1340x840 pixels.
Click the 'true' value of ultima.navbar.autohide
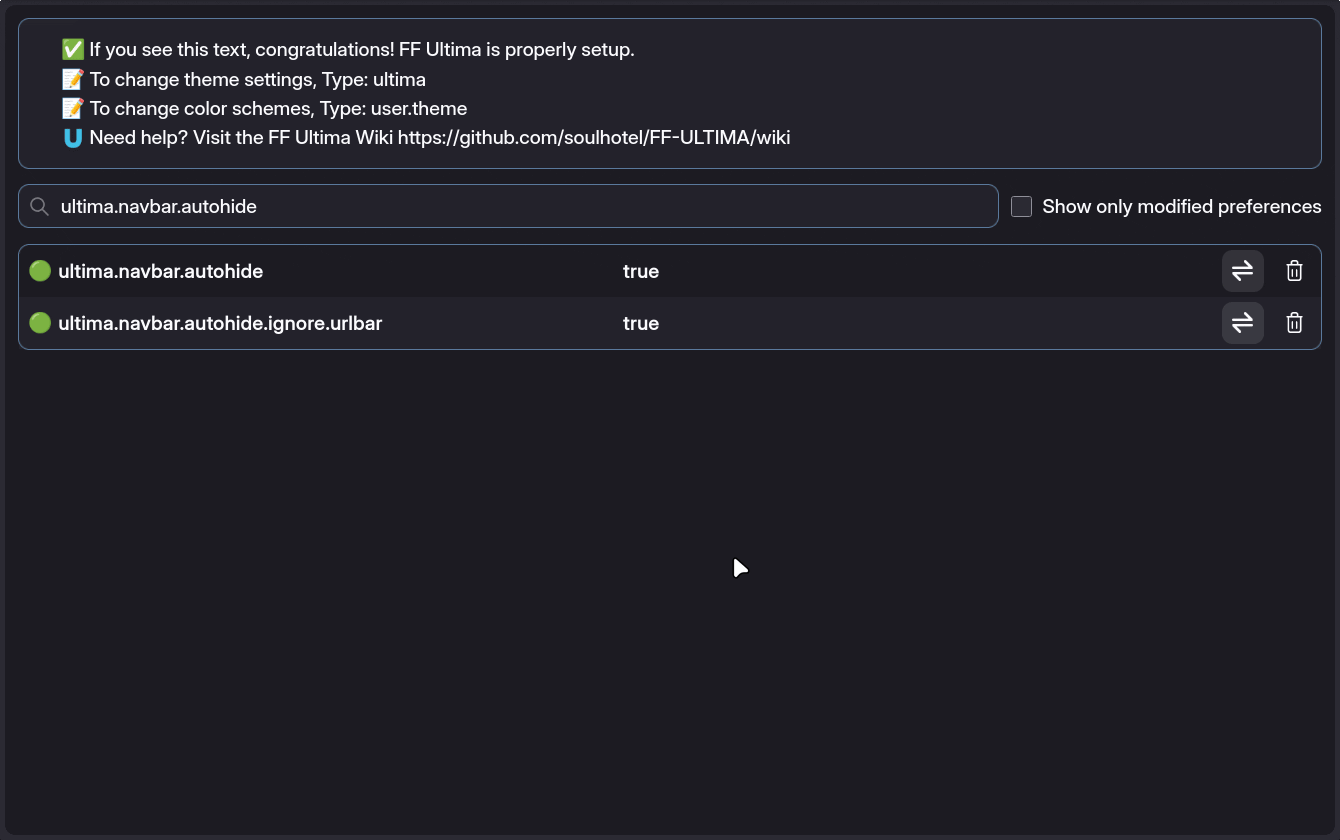pos(641,271)
